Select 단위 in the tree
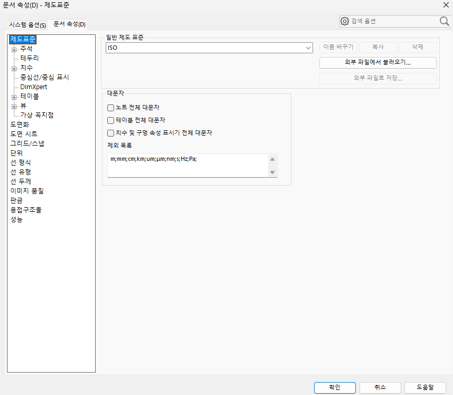Screen dimensions: 453x395 click(16, 153)
